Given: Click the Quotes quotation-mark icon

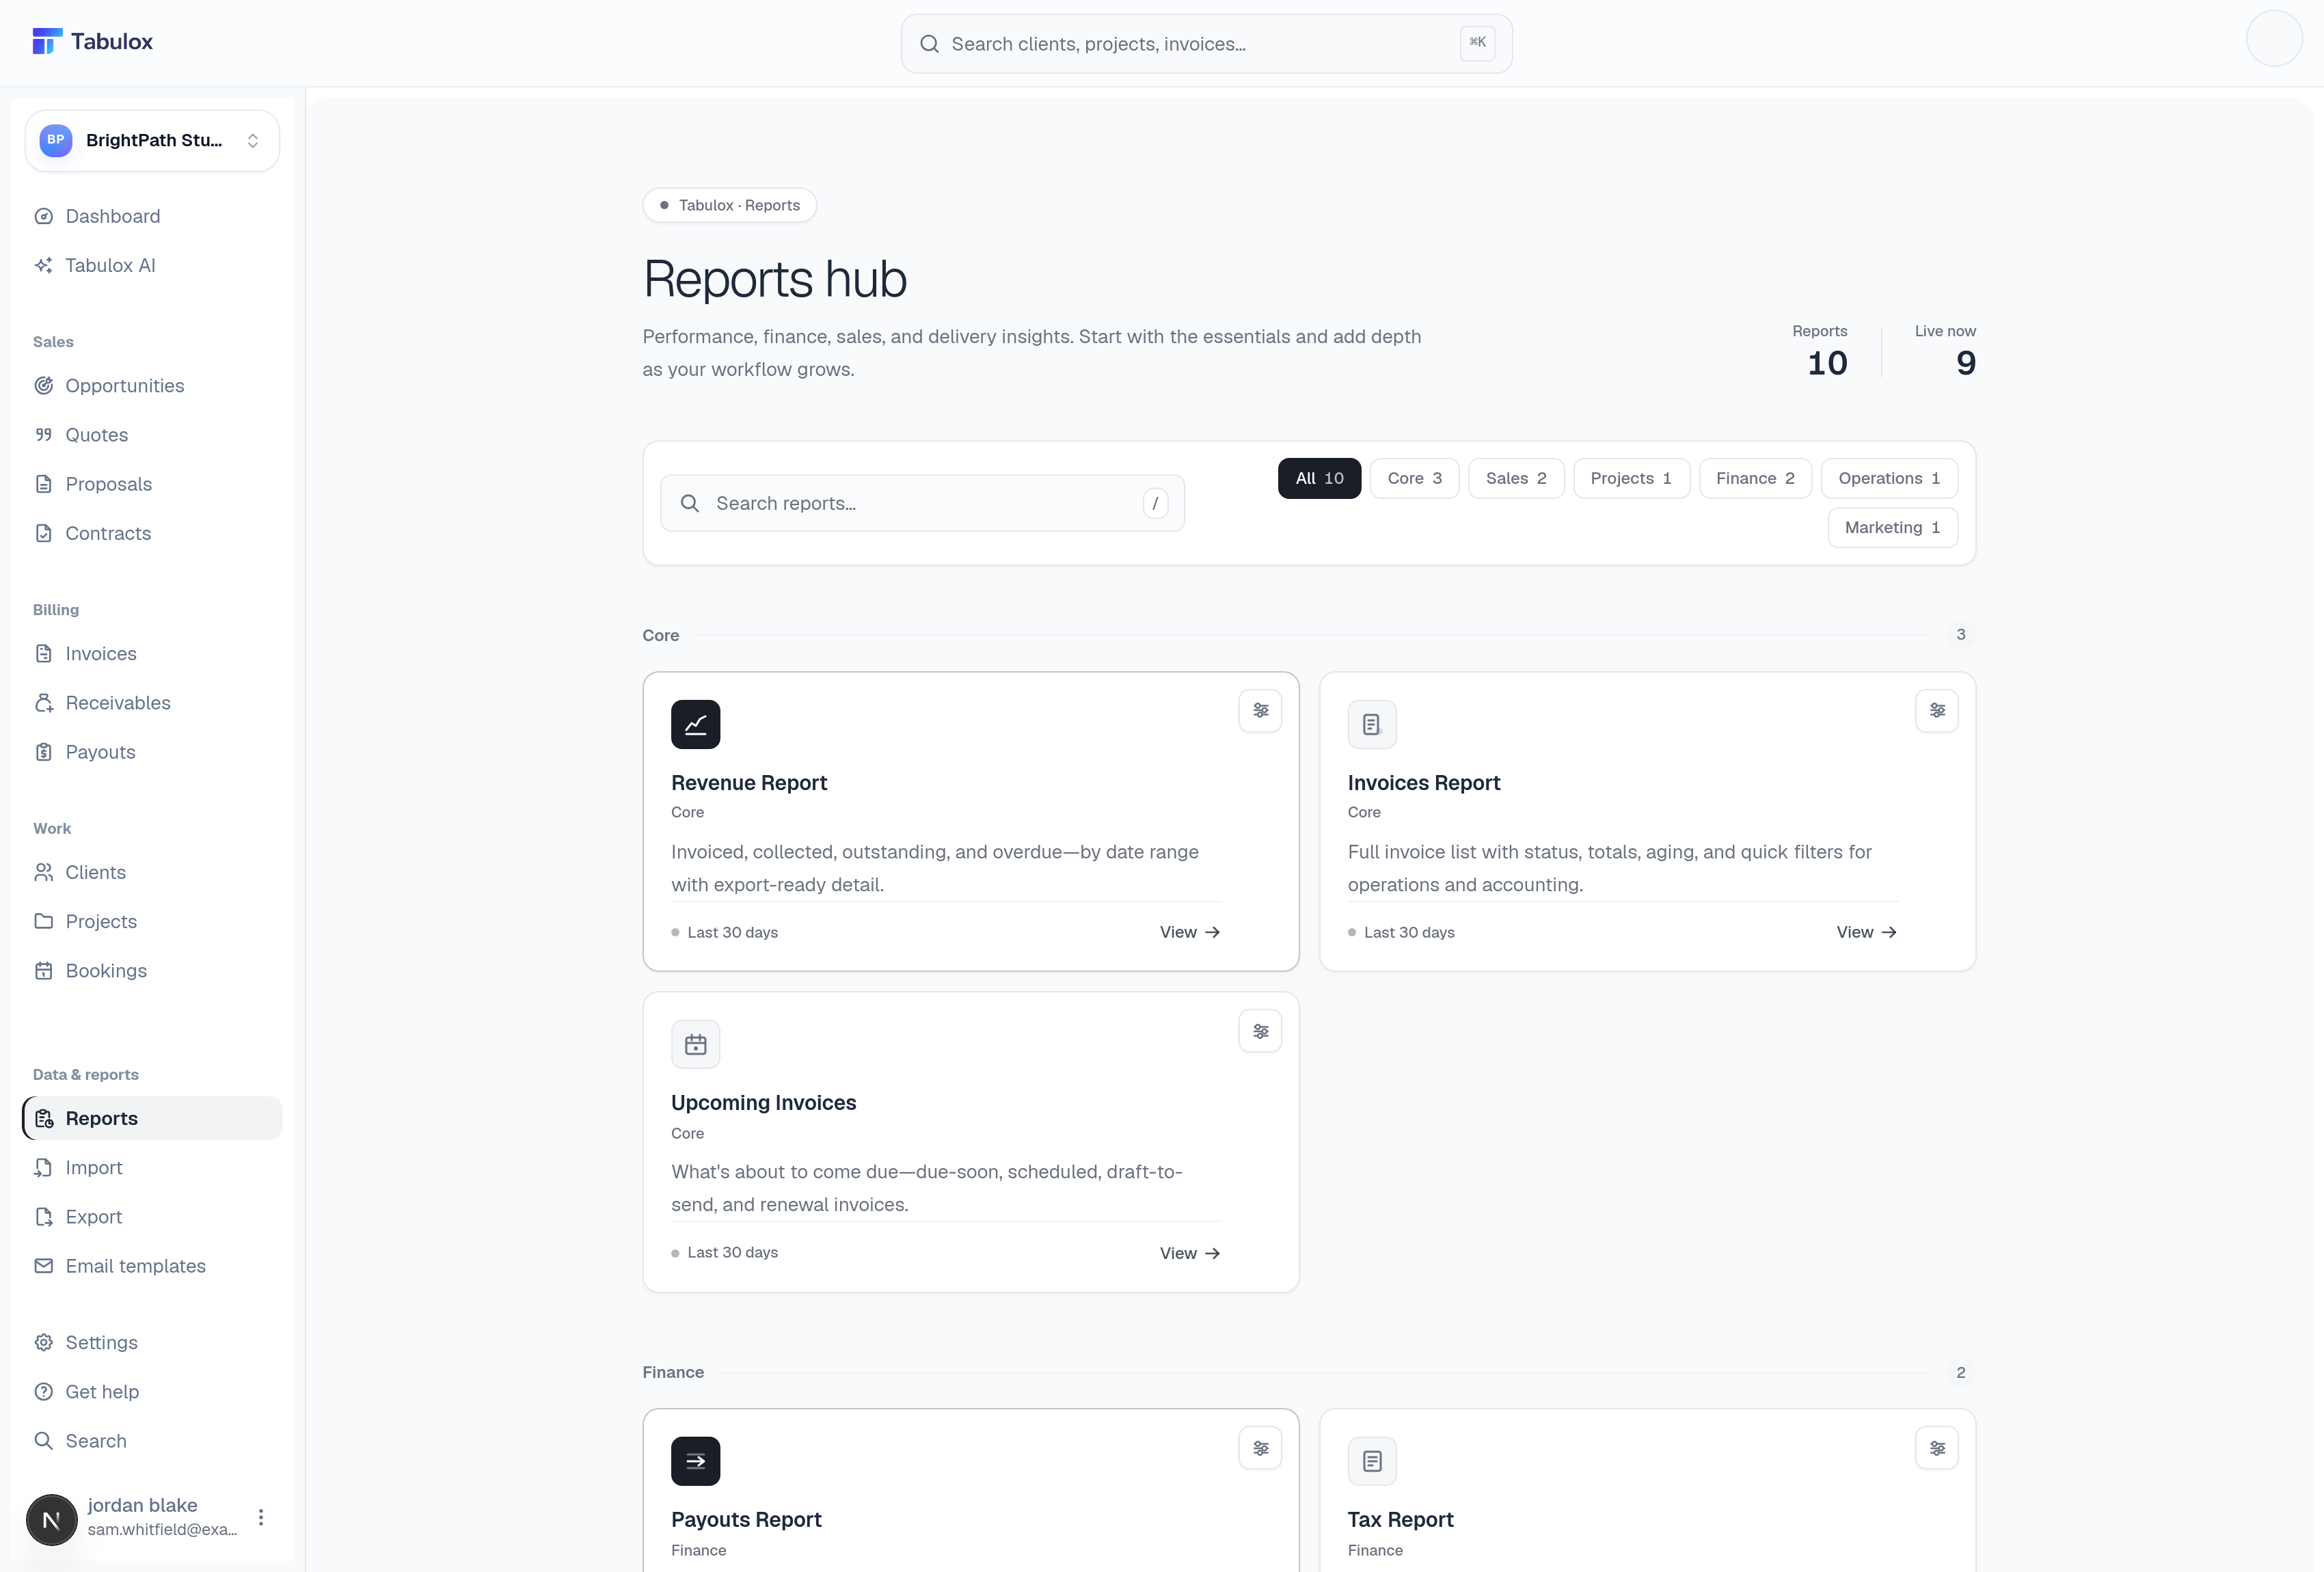Looking at the screenshot, I should tap(43, 435).
